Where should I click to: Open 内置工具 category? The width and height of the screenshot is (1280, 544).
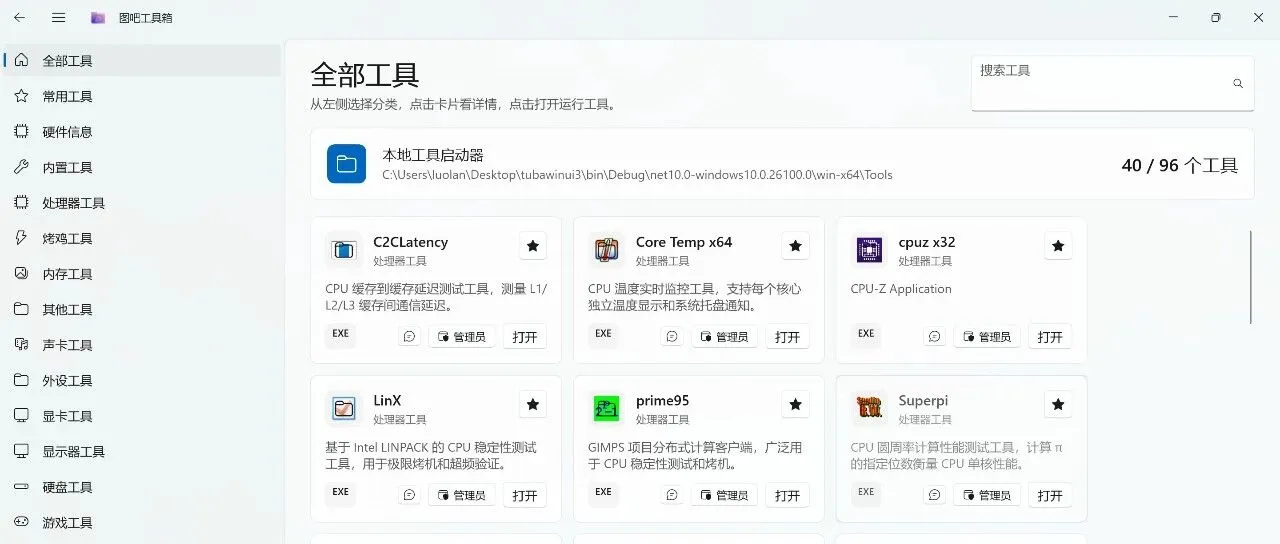142,168
